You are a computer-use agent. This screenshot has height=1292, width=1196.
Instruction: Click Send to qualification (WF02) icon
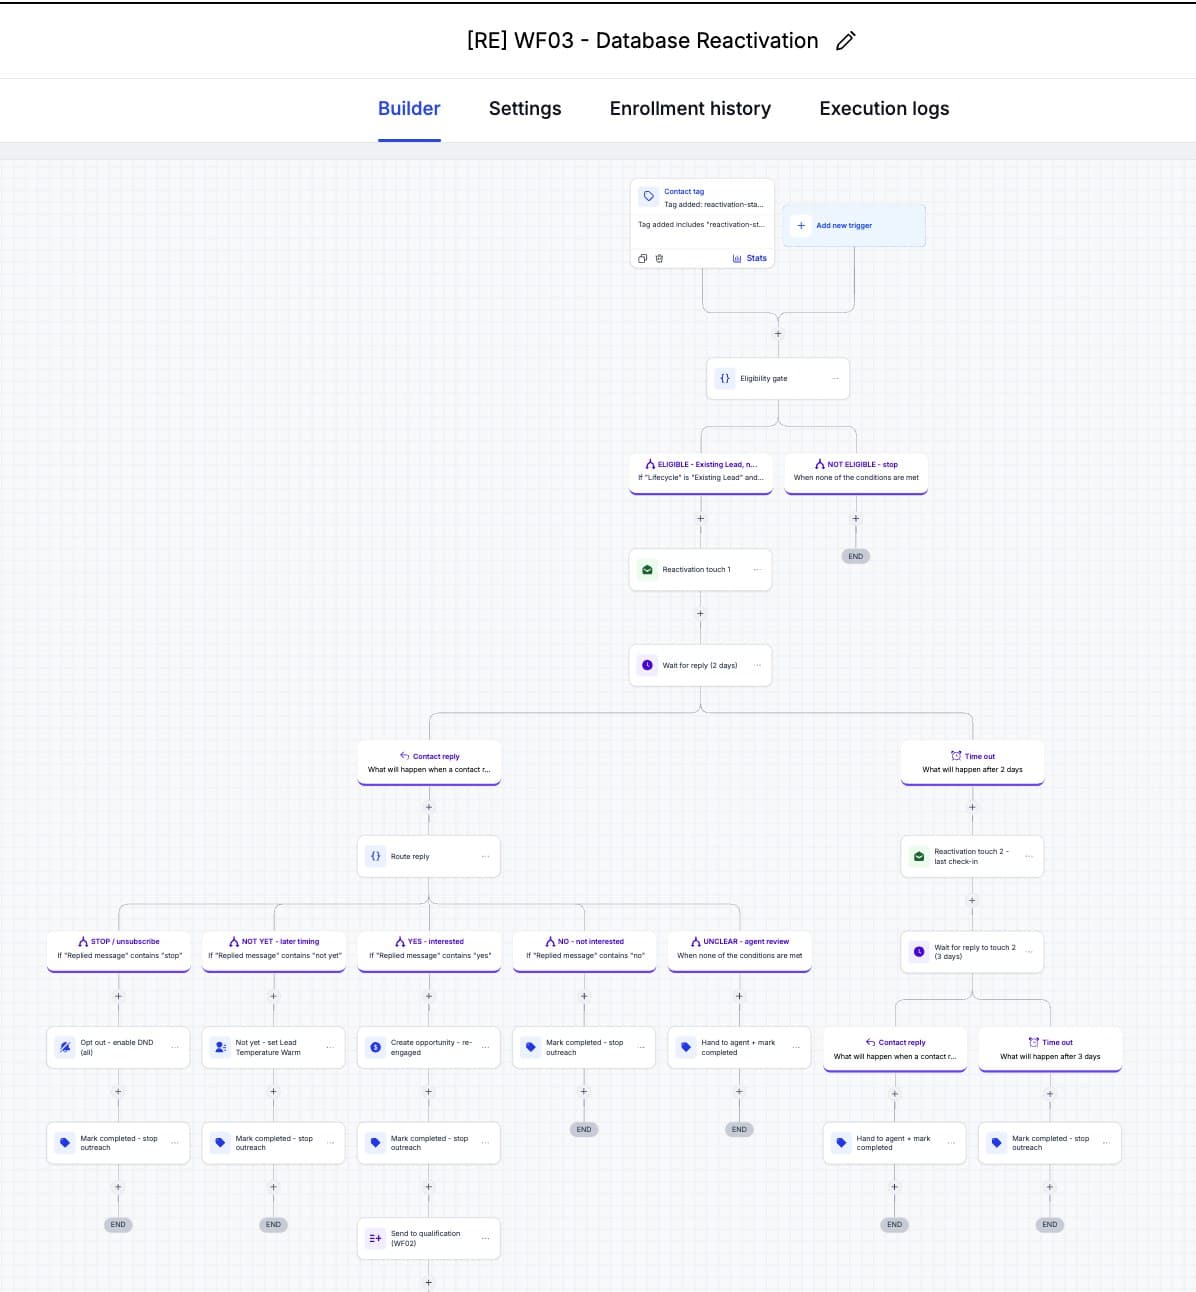pos(375,1238)
